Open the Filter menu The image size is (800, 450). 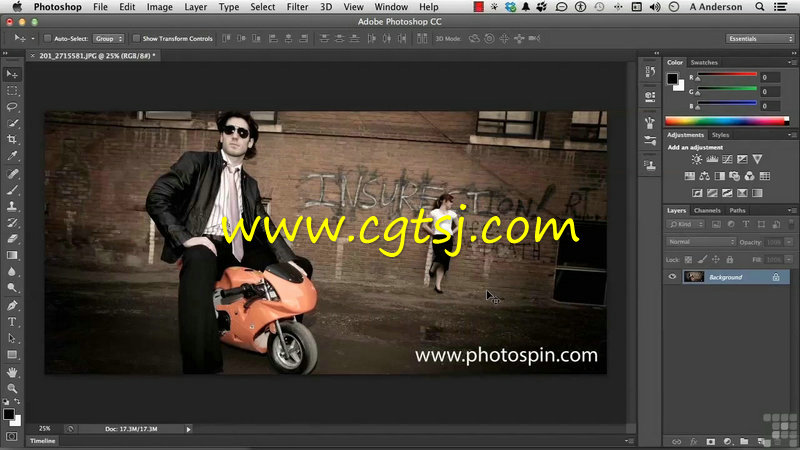tap(297, 7)
